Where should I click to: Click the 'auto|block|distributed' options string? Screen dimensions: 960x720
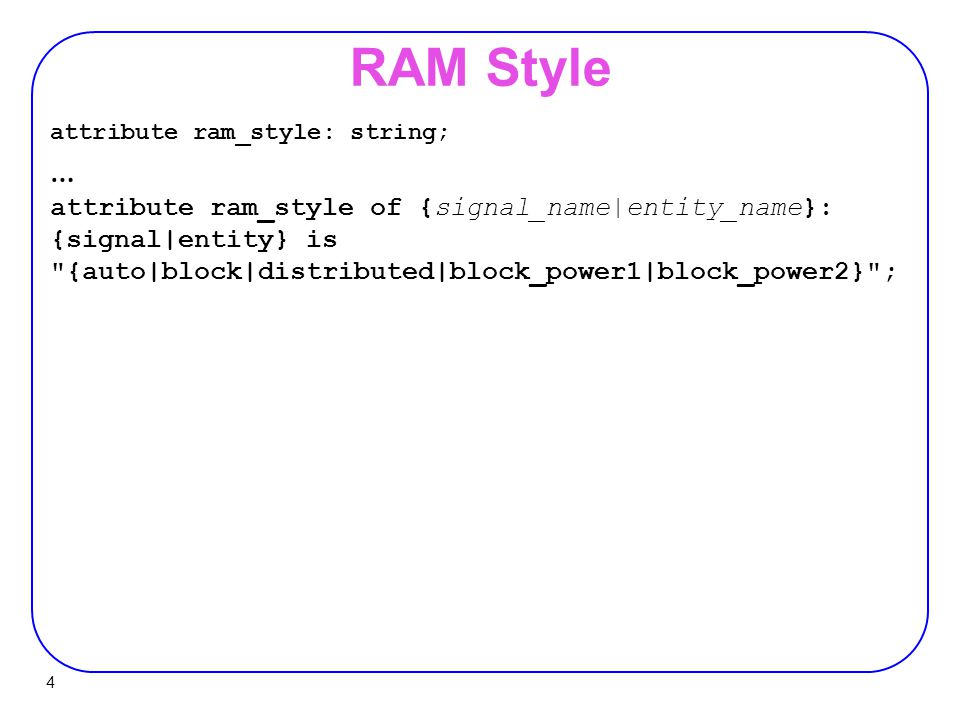coord(473,272)
